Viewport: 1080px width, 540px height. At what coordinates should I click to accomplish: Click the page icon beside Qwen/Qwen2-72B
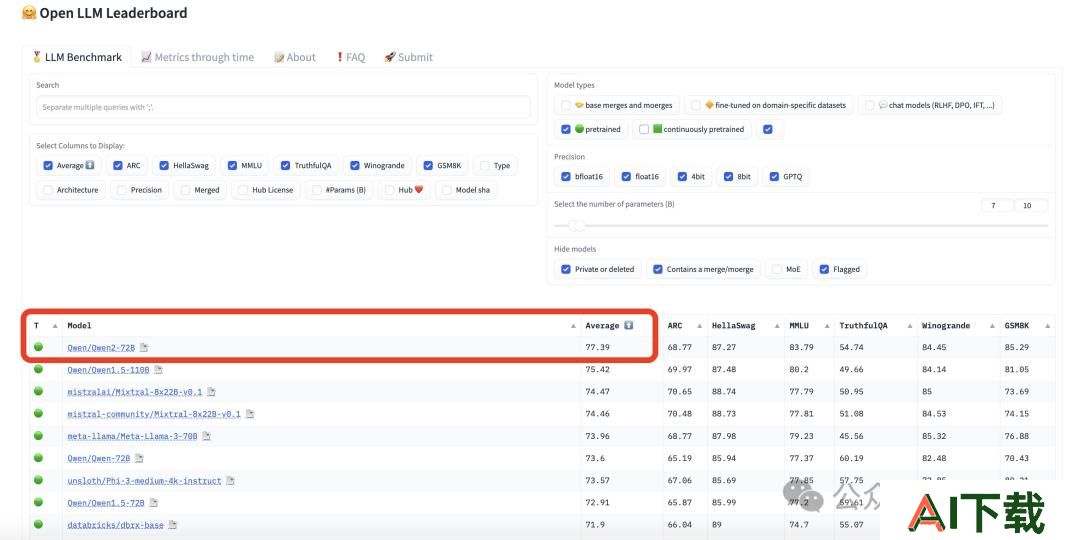click(144, 348)
